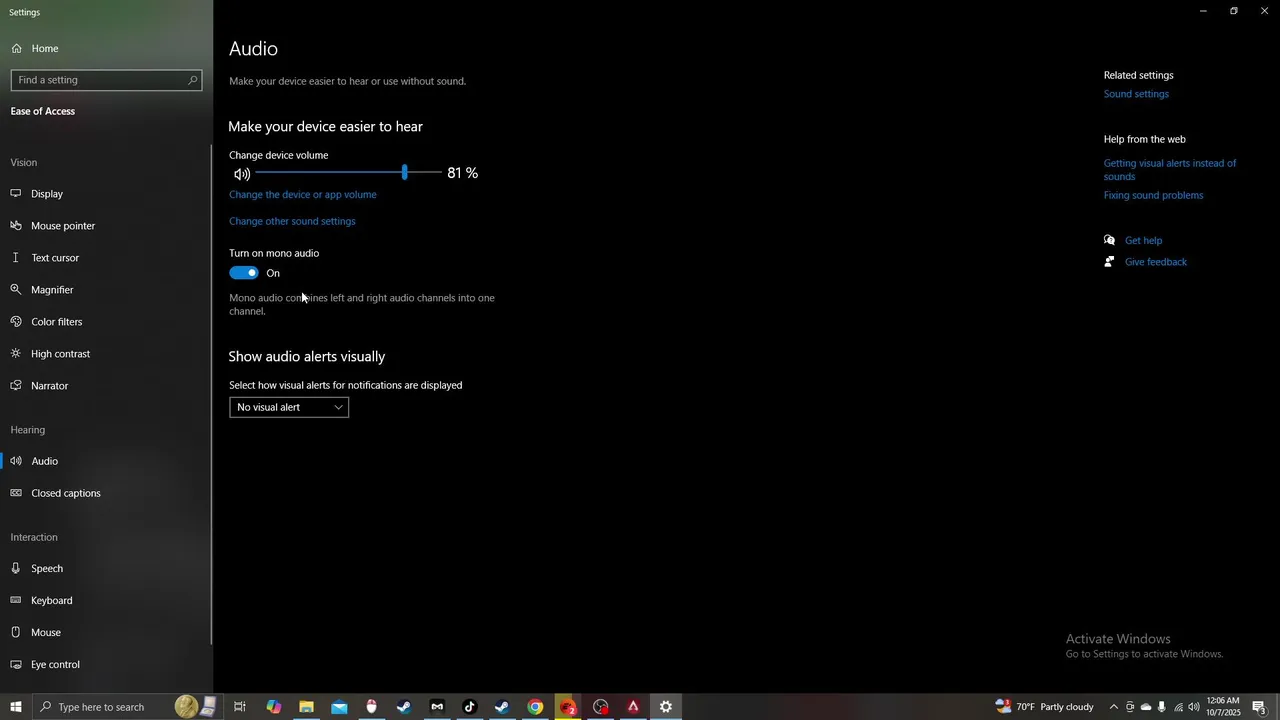This screenshot has width=1280, height=720.
Task: Click the Find a setting search box
Action: click(106, 80)
